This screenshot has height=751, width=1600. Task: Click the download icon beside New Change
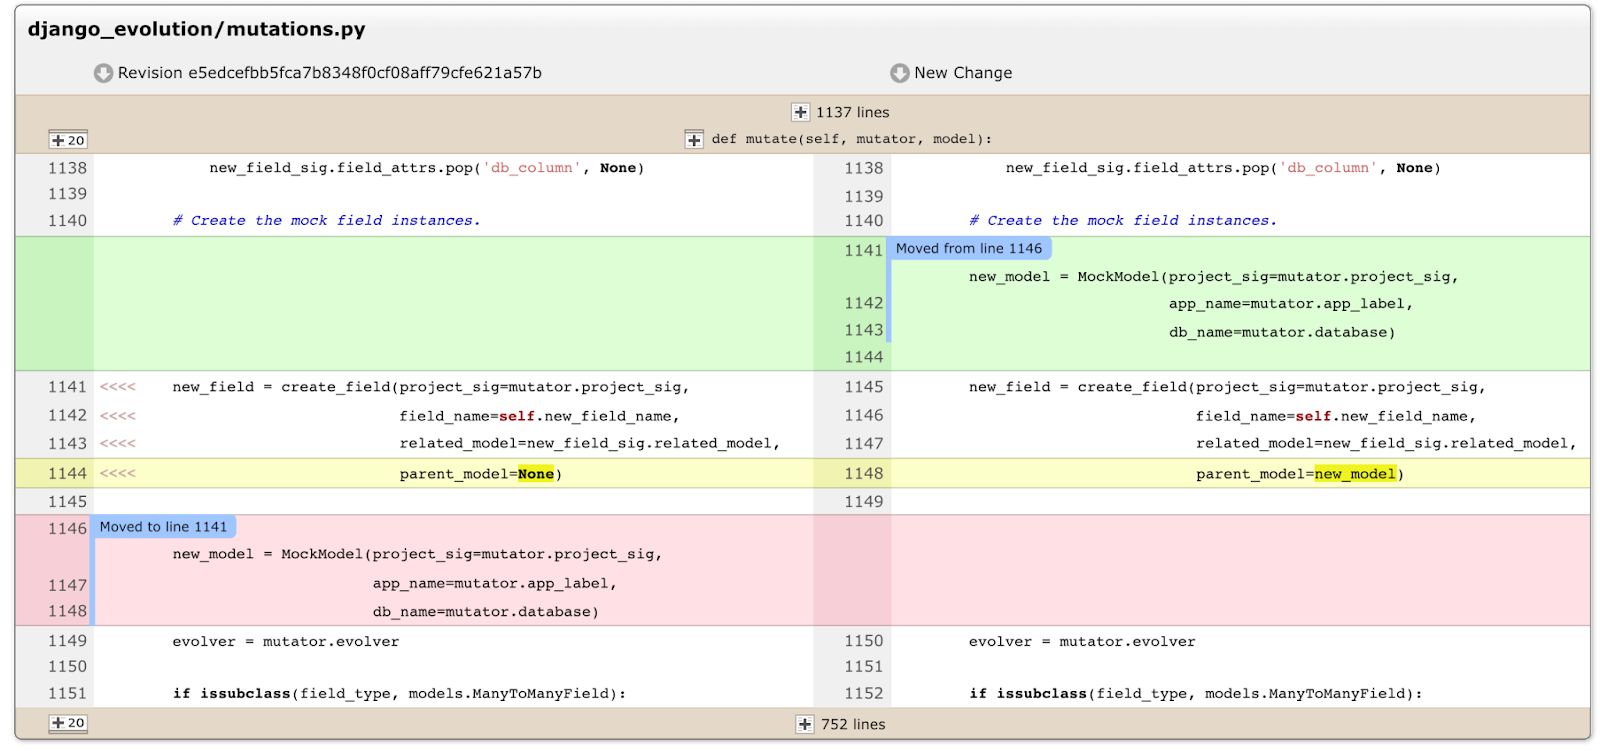(899, 73)
